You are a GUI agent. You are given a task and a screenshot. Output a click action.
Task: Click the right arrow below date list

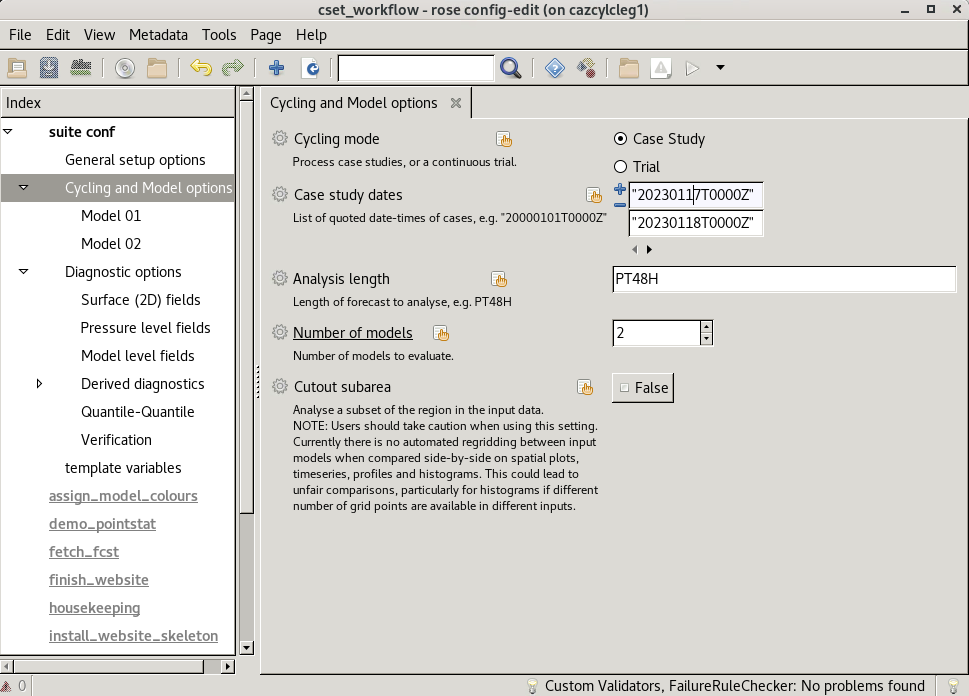[x=649, y=250]
